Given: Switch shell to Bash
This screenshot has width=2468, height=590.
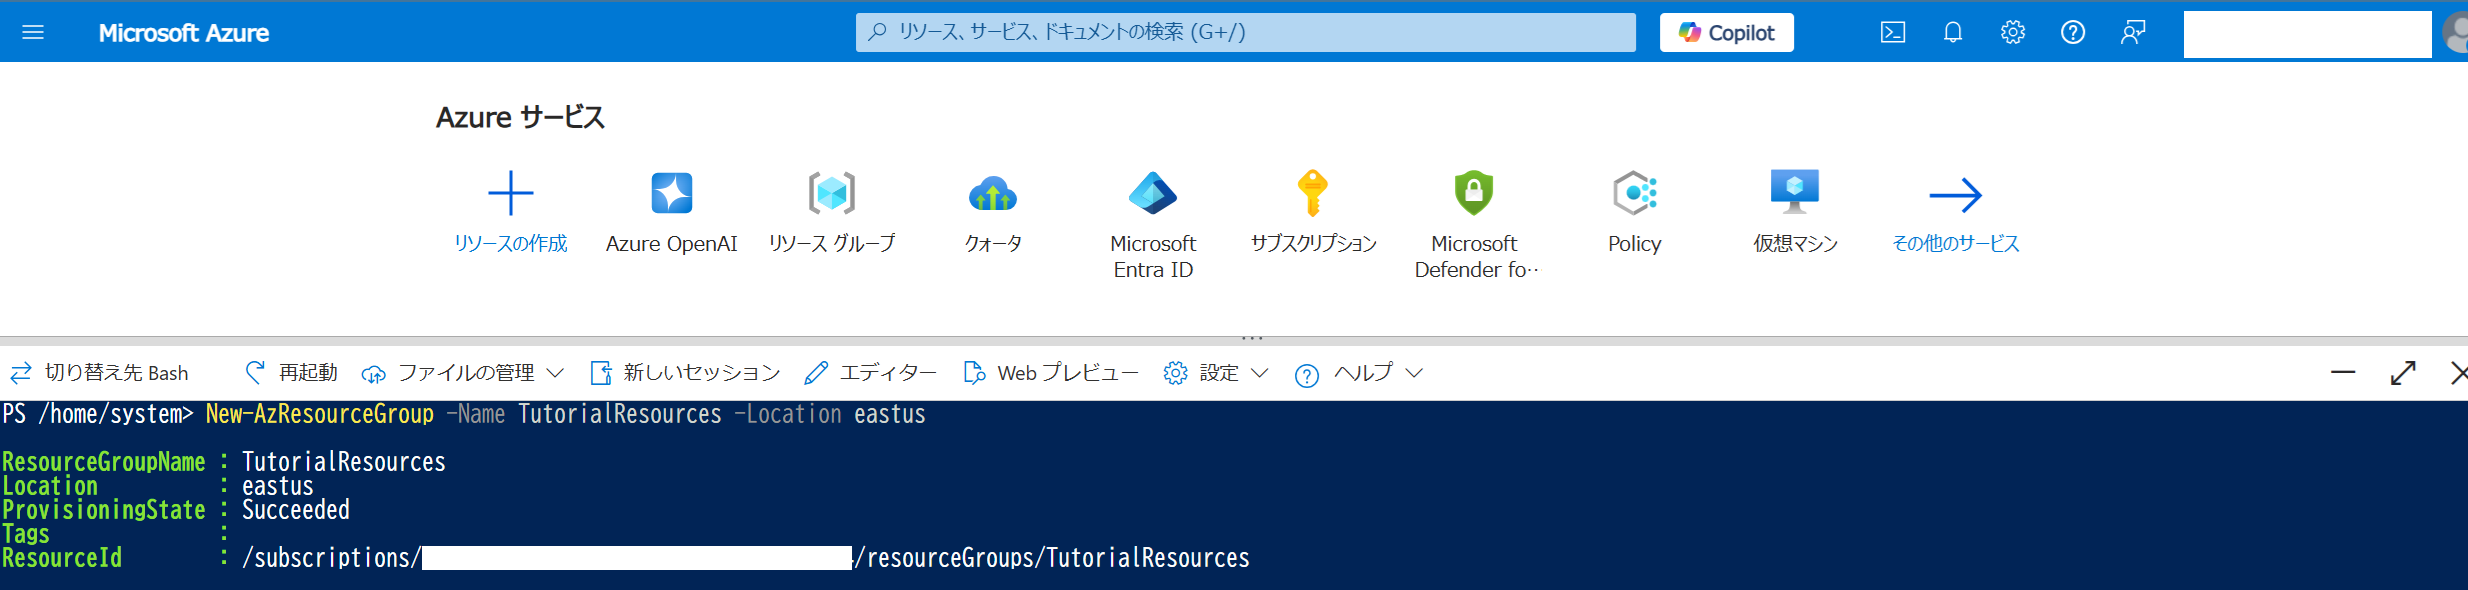Looking at the screenshot, I should pos(100,373).
